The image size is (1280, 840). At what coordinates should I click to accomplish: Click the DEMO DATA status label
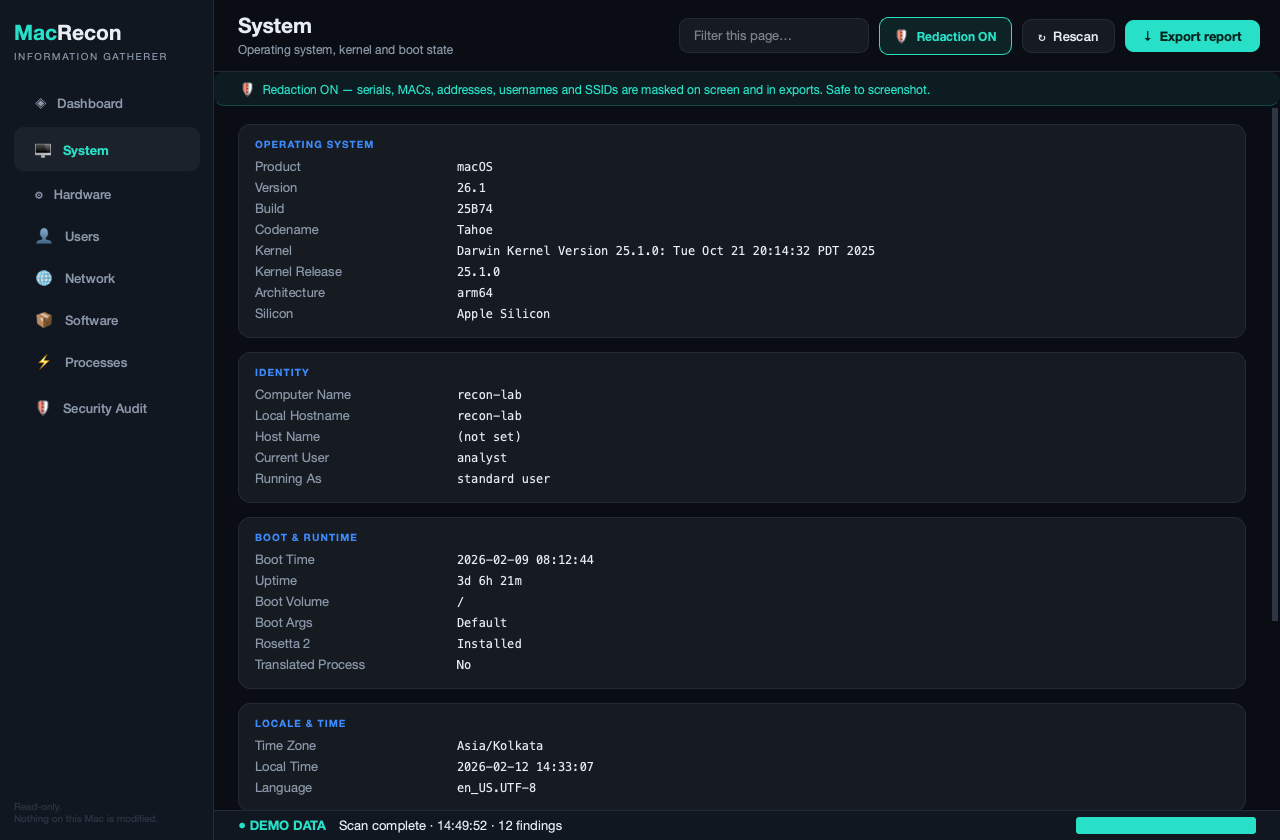[282, 825]
